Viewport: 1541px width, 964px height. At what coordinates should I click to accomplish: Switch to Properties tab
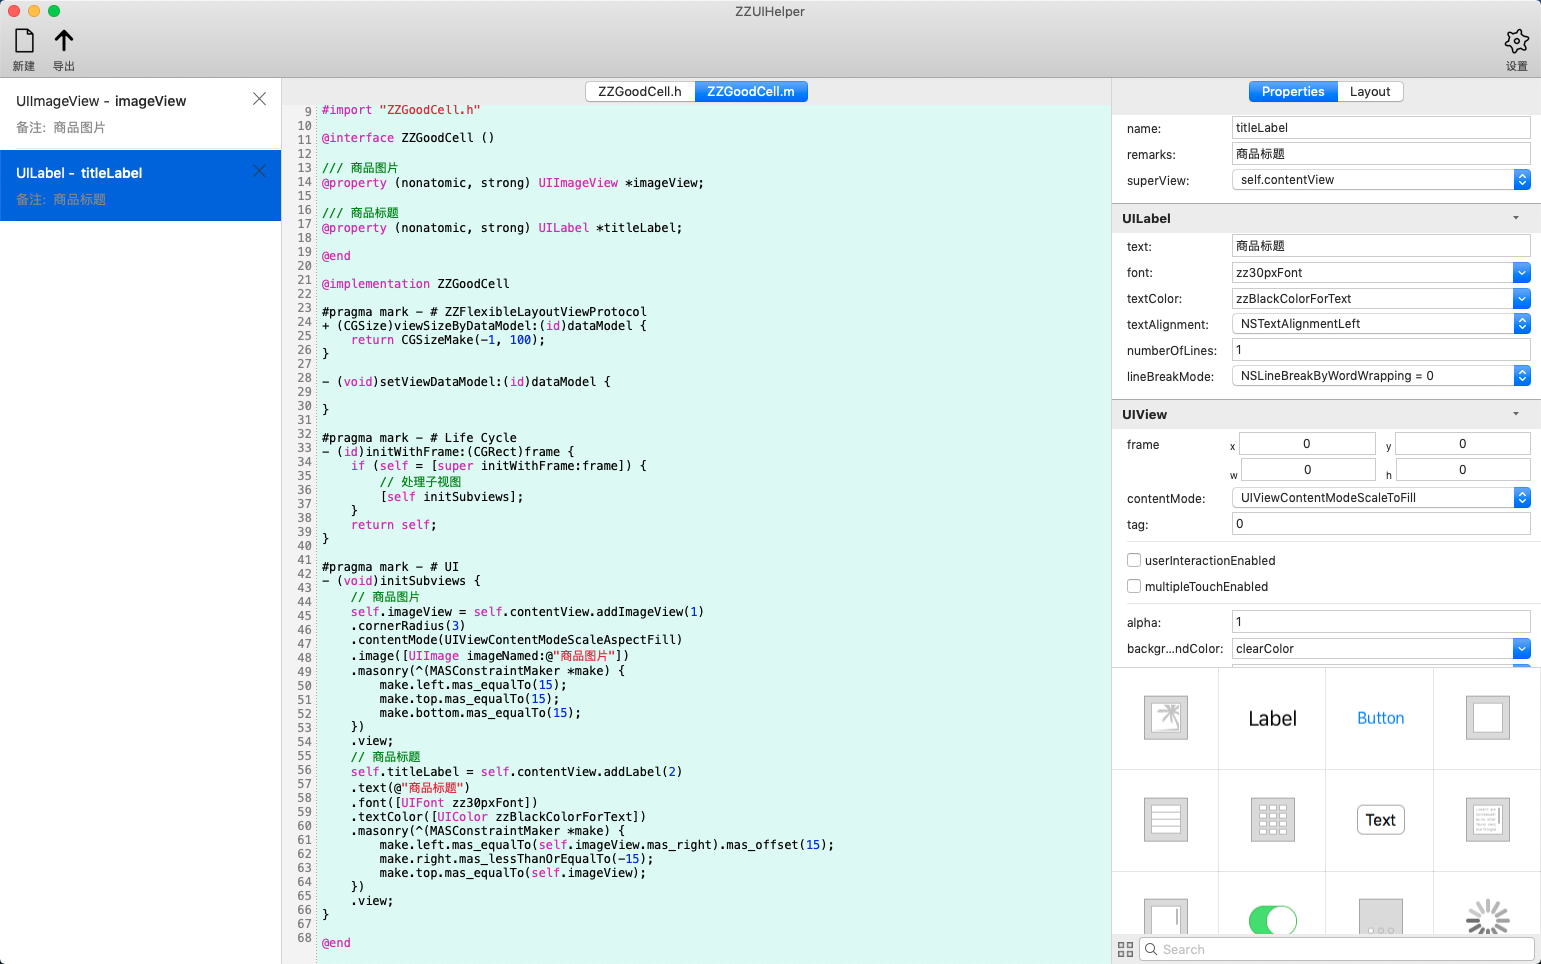(x=1293, y=91)
